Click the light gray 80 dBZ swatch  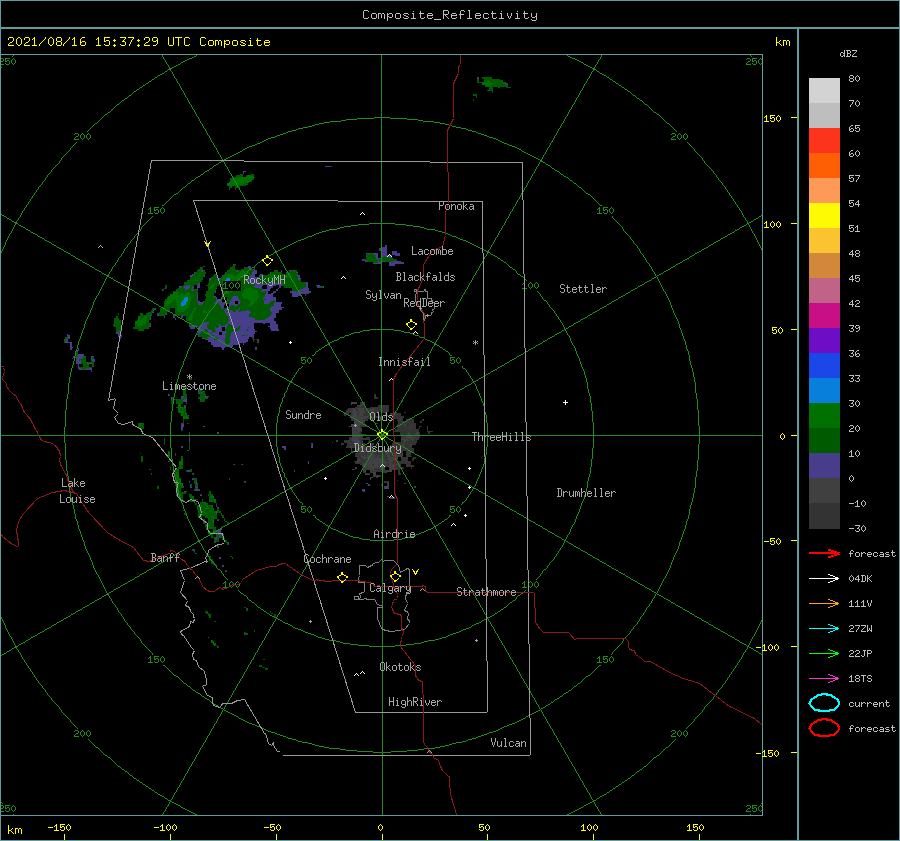[824, 91]
